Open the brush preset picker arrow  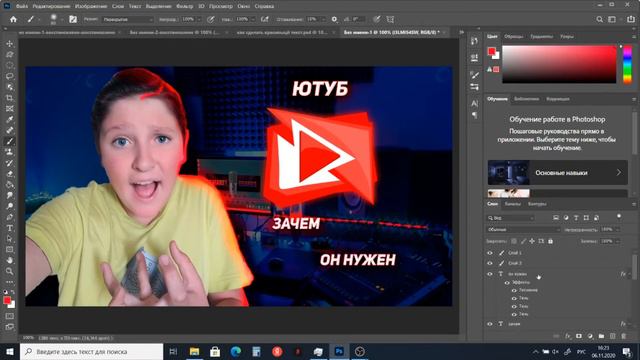61,19
